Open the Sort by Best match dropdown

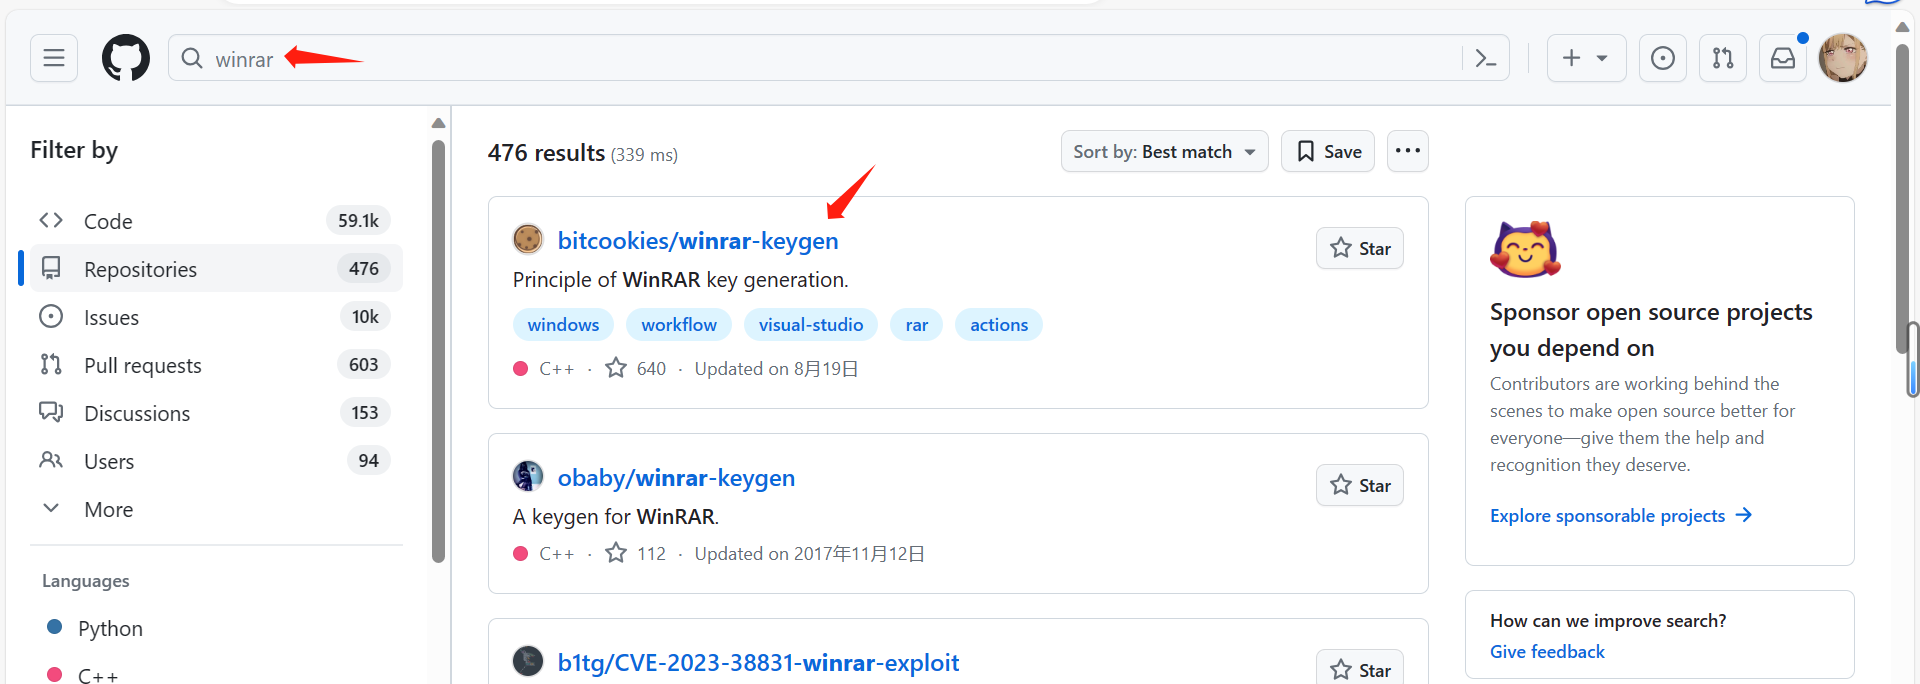tap(1164, 152)
